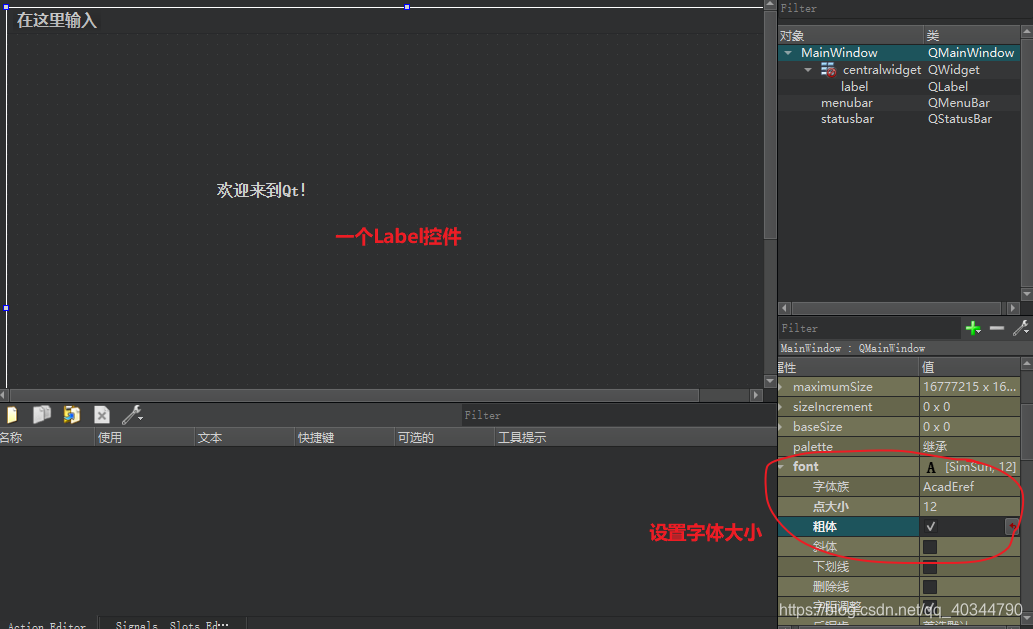Click the 快捷键 column header
Viewport: 1033px width, 629px height.
[344, 437]
